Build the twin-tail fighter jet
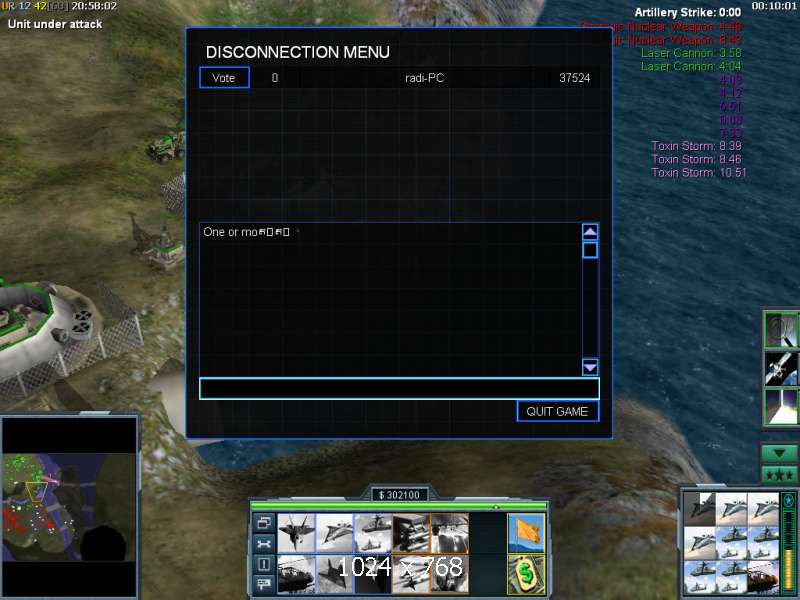 click(x=296, y=534)
